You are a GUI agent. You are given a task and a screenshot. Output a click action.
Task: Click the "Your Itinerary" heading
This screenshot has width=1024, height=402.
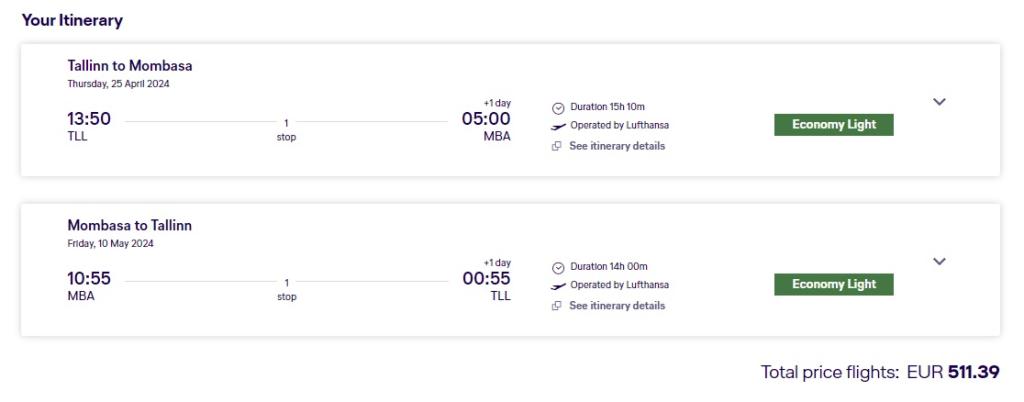click(72, 20)
